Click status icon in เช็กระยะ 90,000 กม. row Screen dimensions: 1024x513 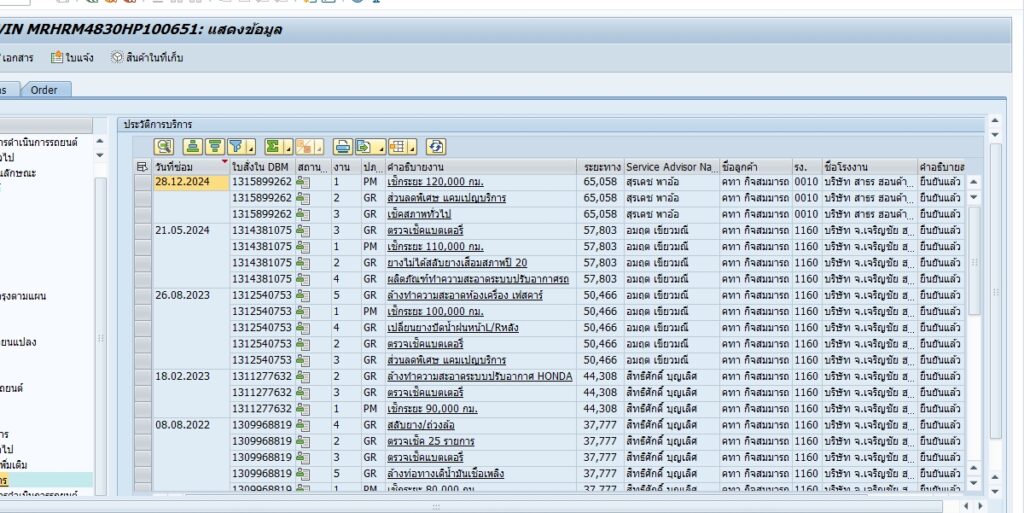tap(302, 409)
